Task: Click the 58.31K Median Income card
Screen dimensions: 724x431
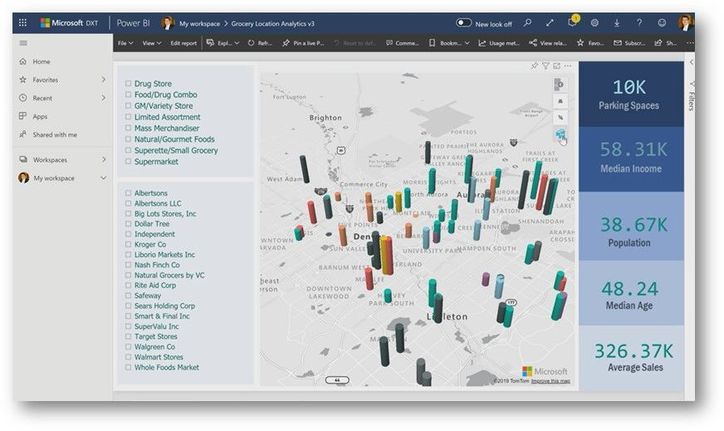Action: pos(631,159)
